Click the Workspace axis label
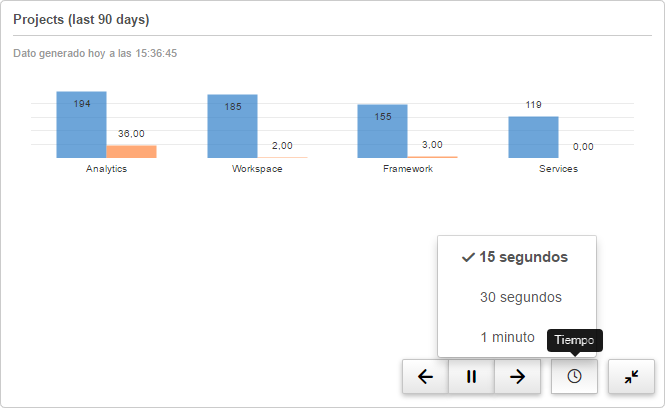665x408 pixels. point(257,169)
